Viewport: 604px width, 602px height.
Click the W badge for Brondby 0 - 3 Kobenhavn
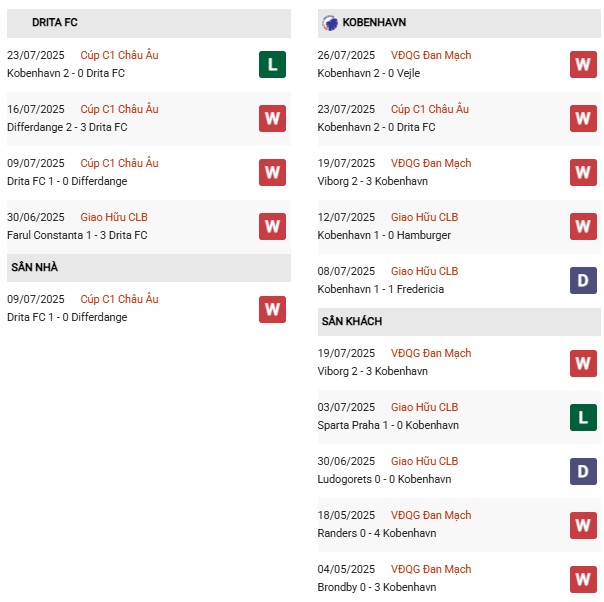pos(584,578)
